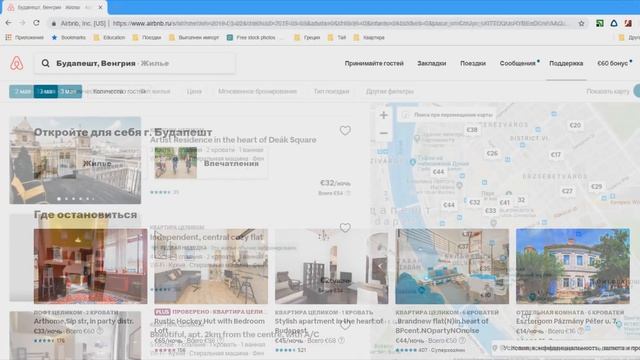Image resolution: width=640 pixels, height=360 pixels.
Task: Open the Сообщения menu item
Action: point(518,63)
